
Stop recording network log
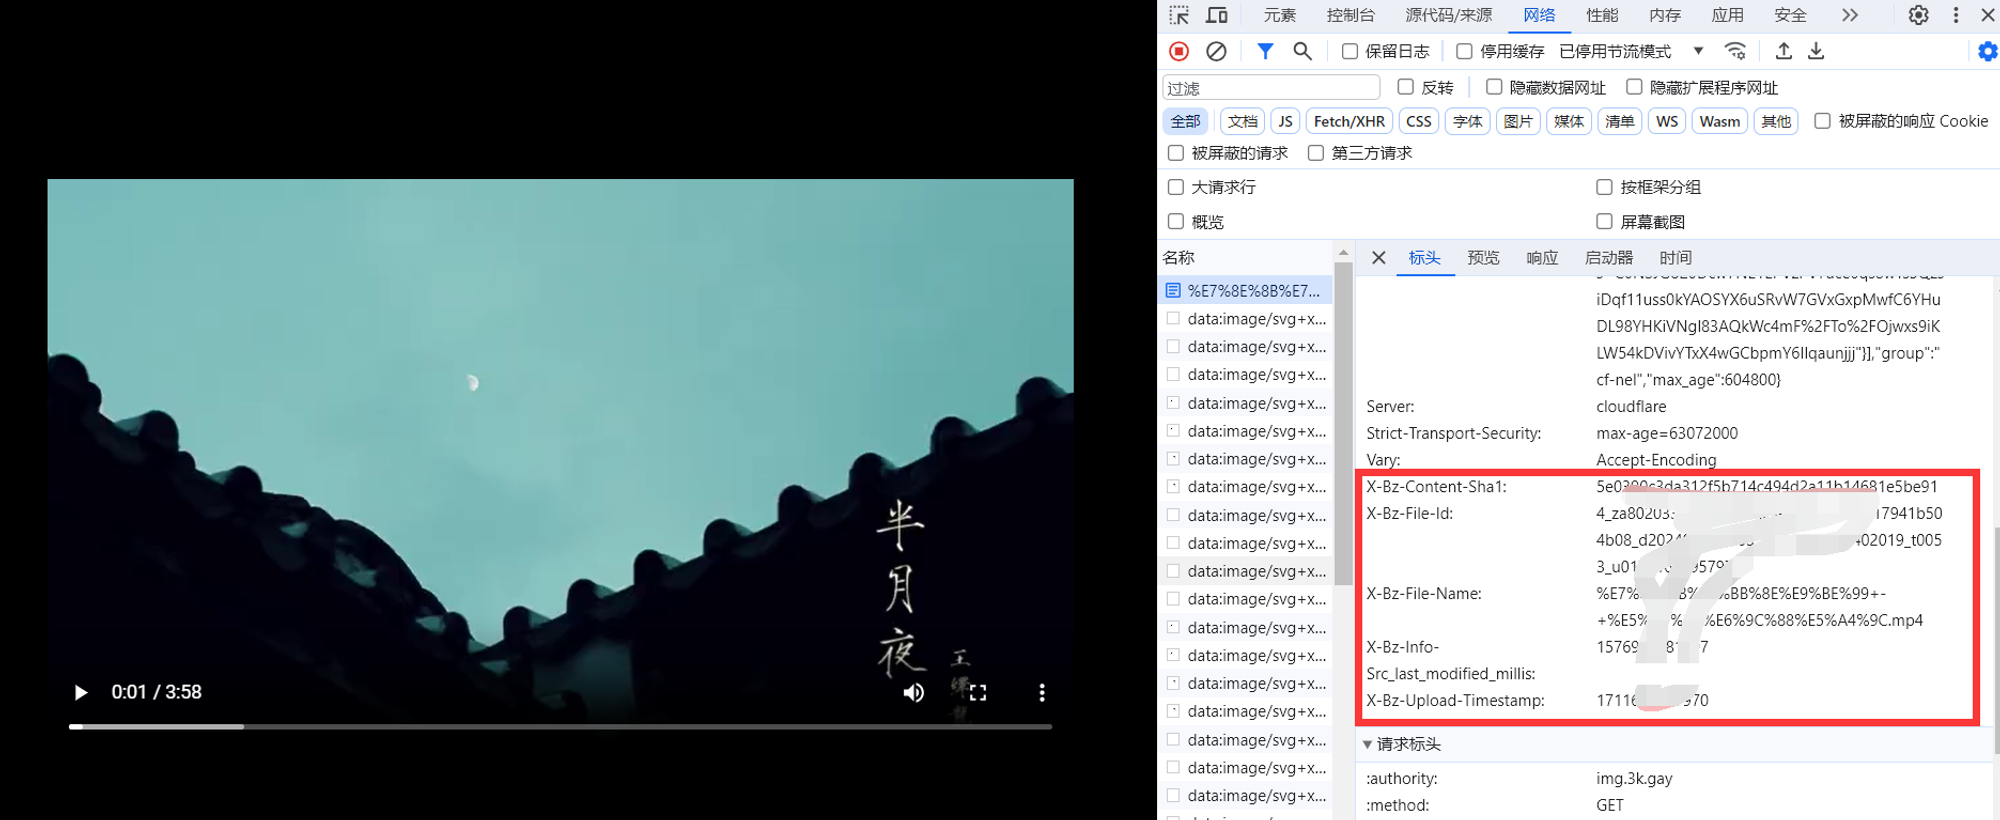pyautogui.click(x=1179, y=51)
